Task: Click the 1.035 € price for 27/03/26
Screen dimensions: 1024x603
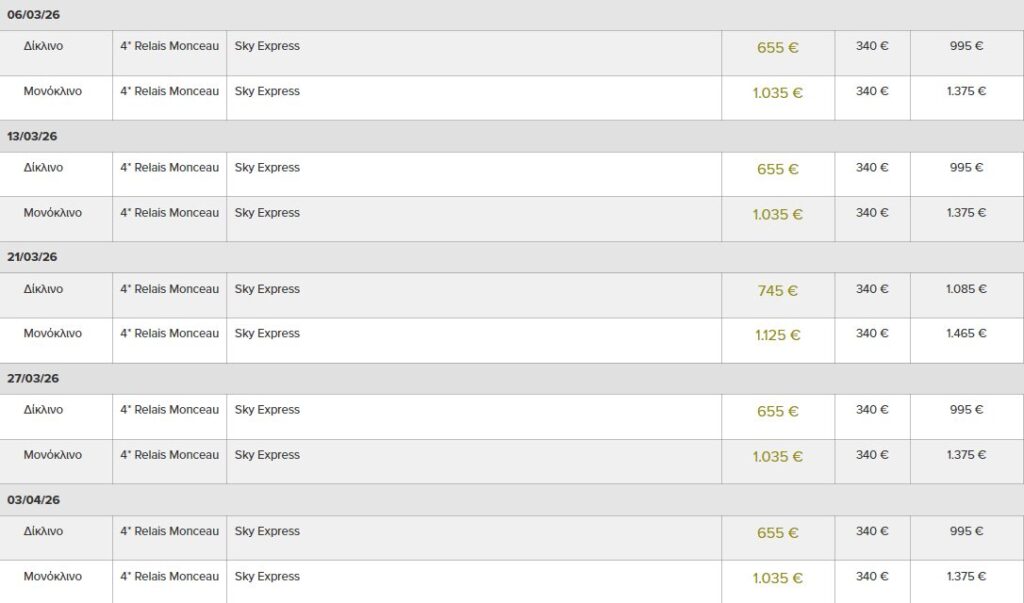Action: coord(777,457)
